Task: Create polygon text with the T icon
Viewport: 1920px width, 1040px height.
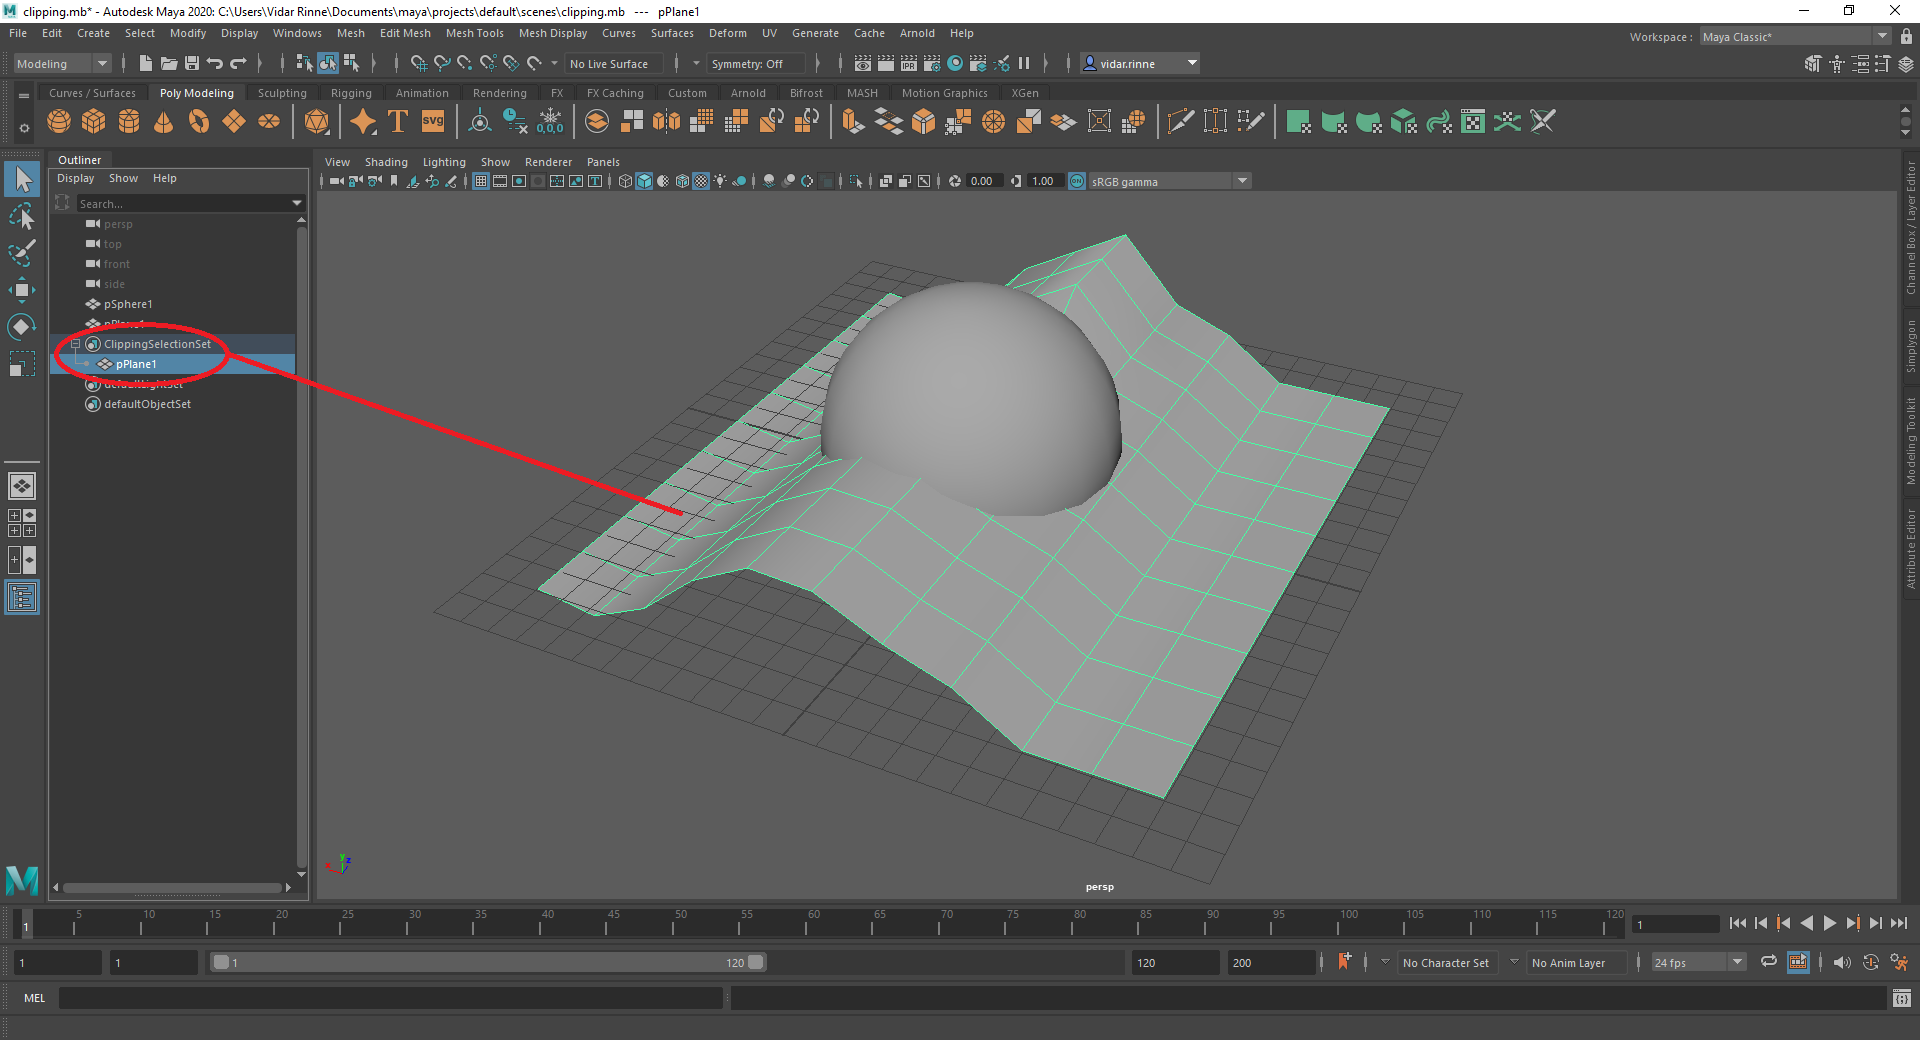Action: 398,122
